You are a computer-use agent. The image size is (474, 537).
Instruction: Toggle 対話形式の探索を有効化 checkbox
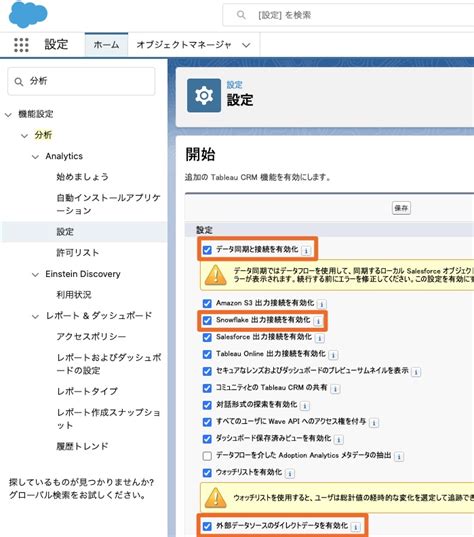tap(207, 405)
